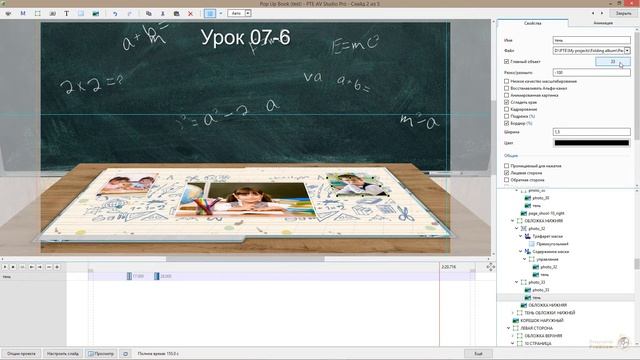640x360 pixels.
Task: Click the minus remove keyframe button
Action: click(x=49, y=267)
